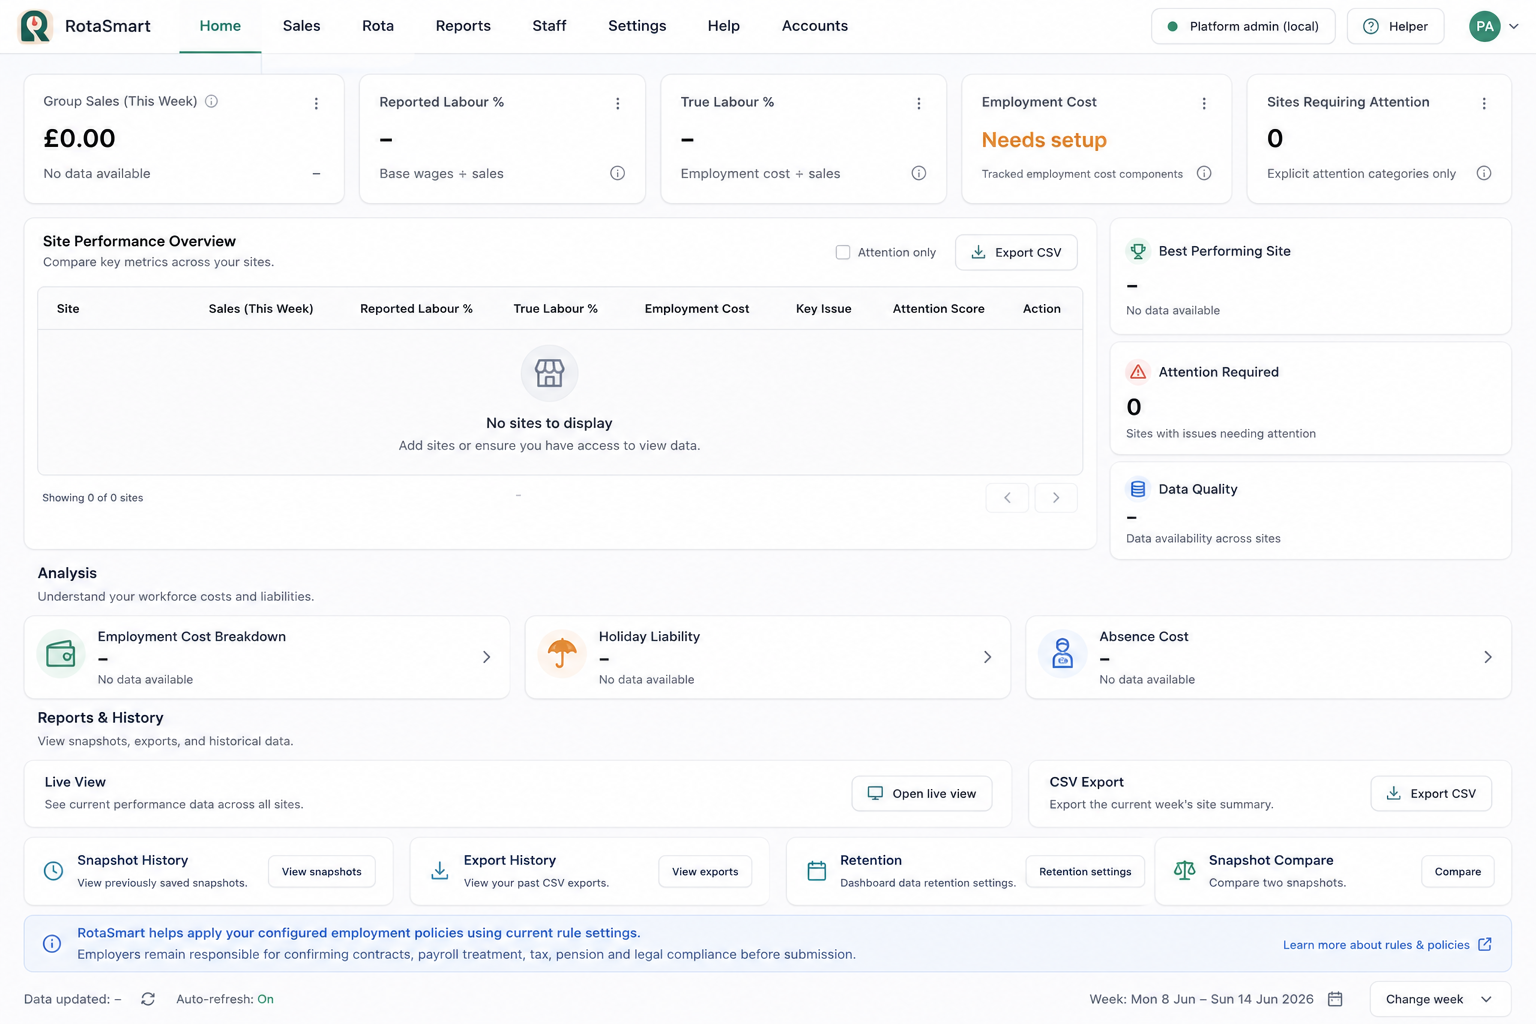Click the Employment Cost column header
1536x1024 pixels.
(x=696, y=309)
